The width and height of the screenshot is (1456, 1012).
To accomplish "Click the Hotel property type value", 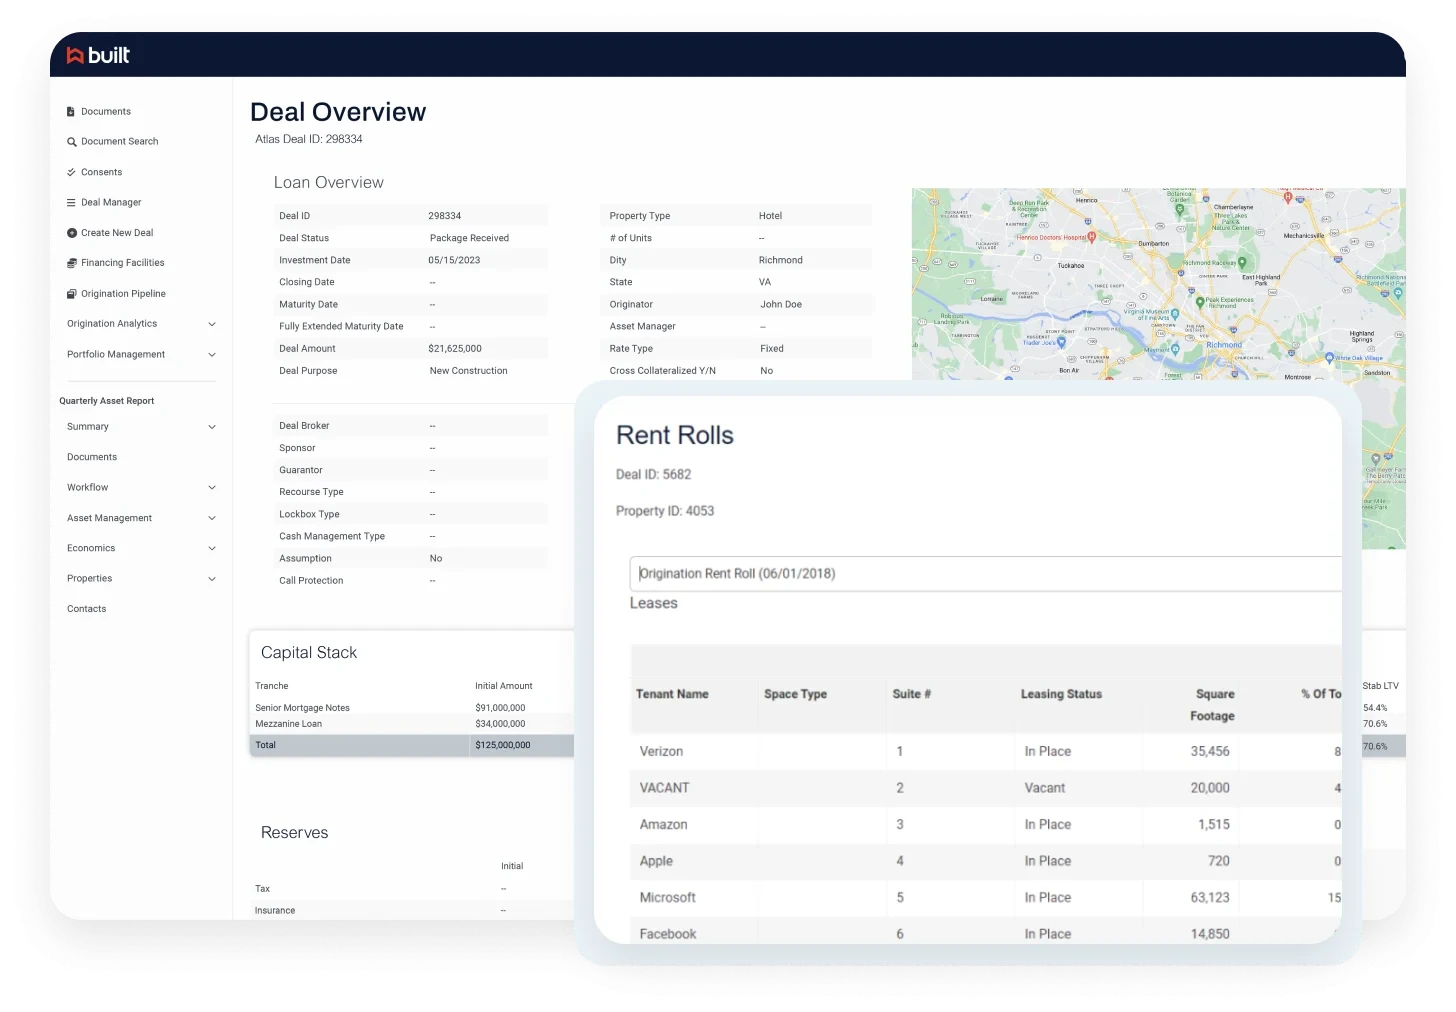I will point(770,216).
